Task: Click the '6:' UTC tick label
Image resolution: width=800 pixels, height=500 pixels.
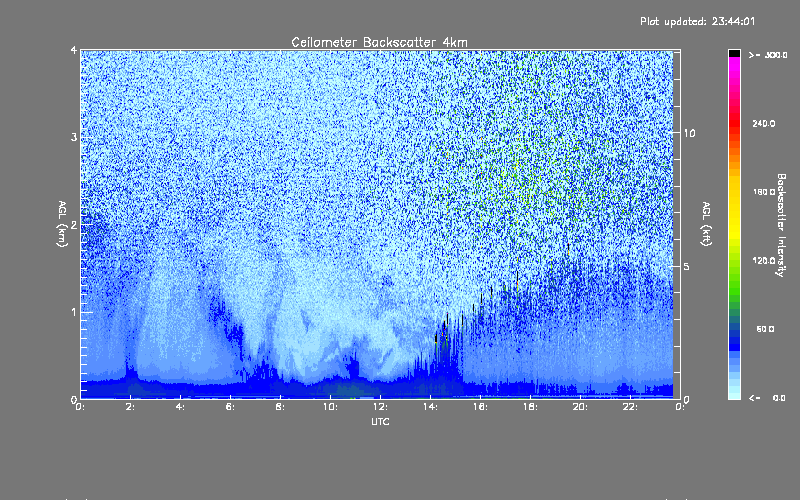Action: point(230,407)
